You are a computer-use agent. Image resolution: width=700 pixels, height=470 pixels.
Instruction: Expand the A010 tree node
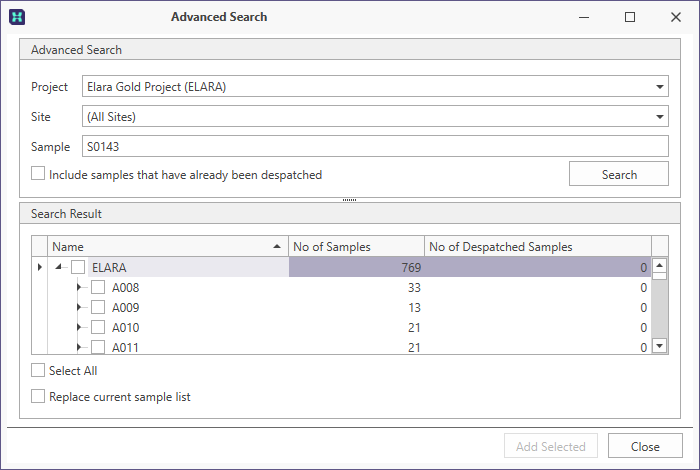pos(79,328)
